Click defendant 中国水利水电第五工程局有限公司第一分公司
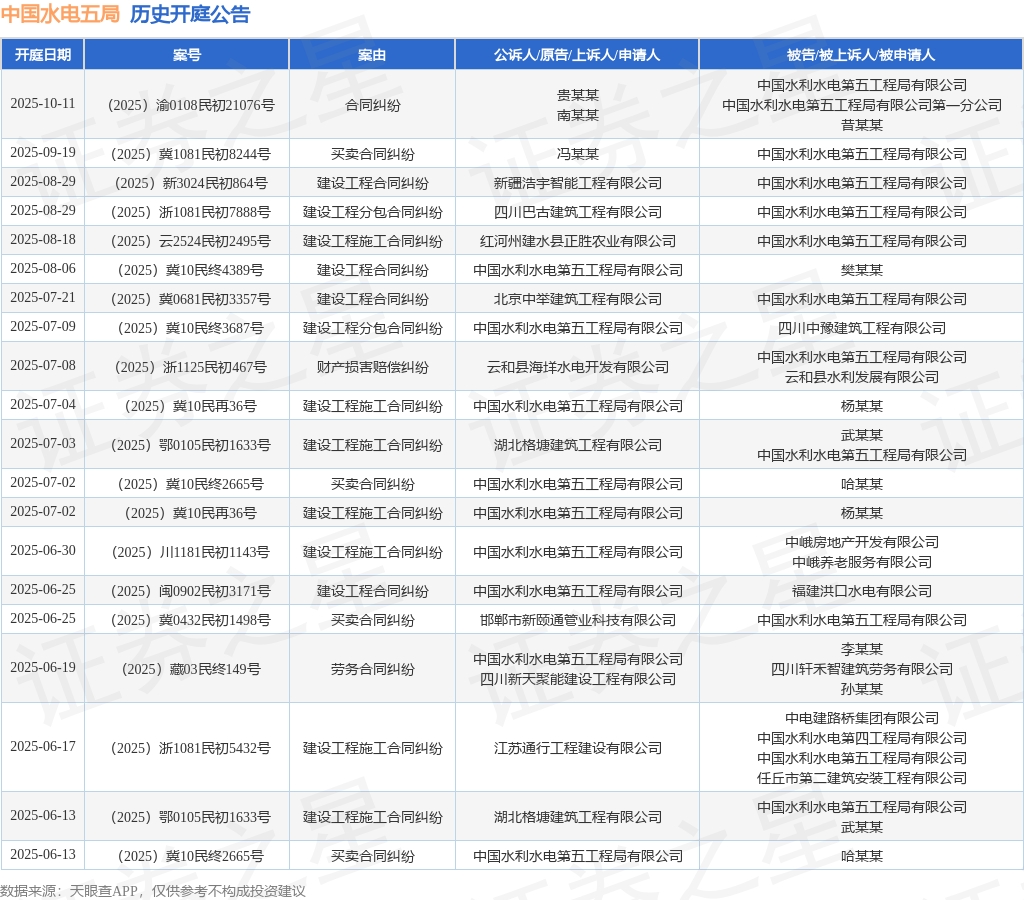 pyautogui.click(x=862, y=105)
